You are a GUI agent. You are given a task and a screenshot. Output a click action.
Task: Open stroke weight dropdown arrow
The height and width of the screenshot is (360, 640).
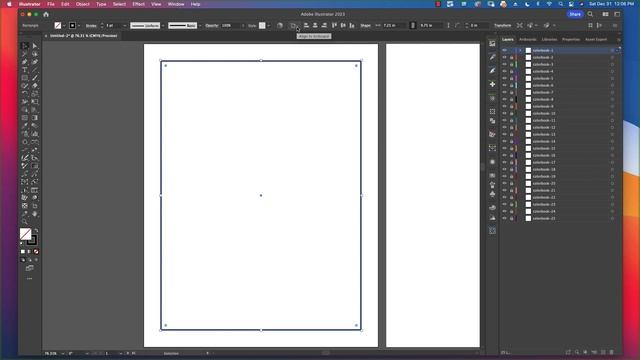click(x=124, y=25)
